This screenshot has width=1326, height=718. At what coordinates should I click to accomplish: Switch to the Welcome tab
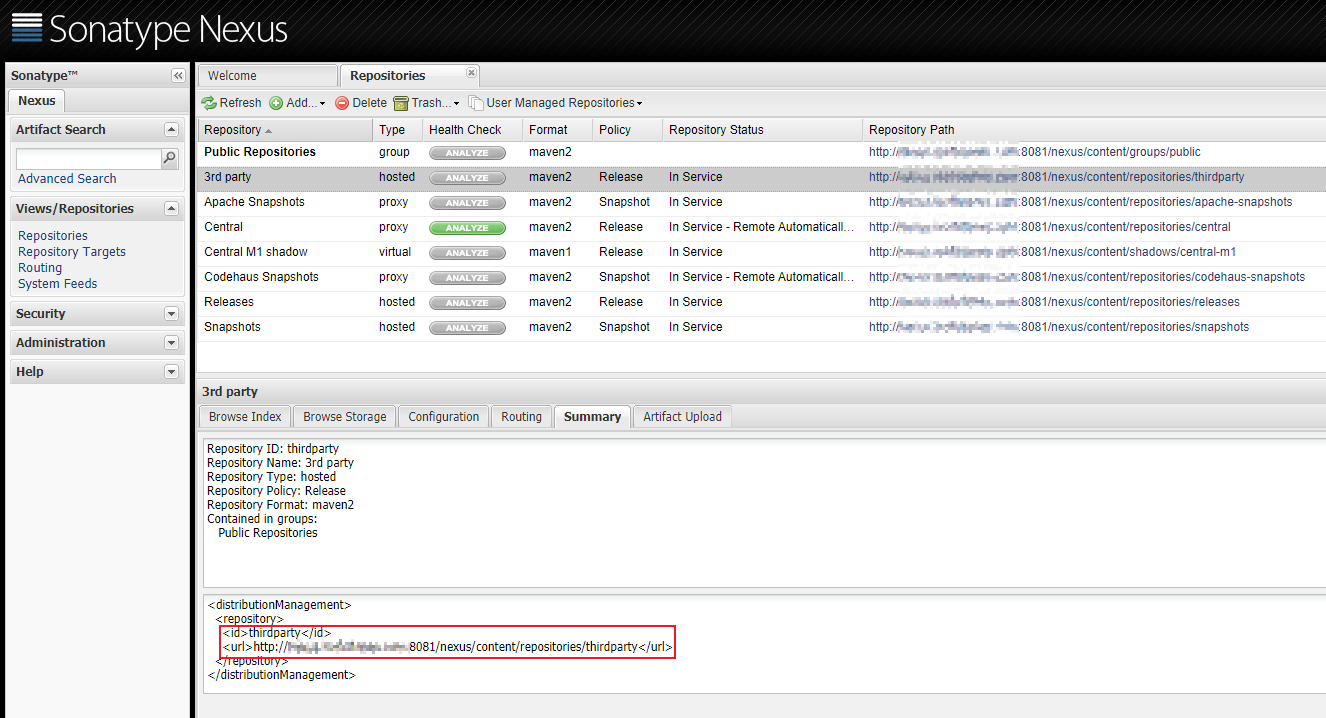[267, 76]
